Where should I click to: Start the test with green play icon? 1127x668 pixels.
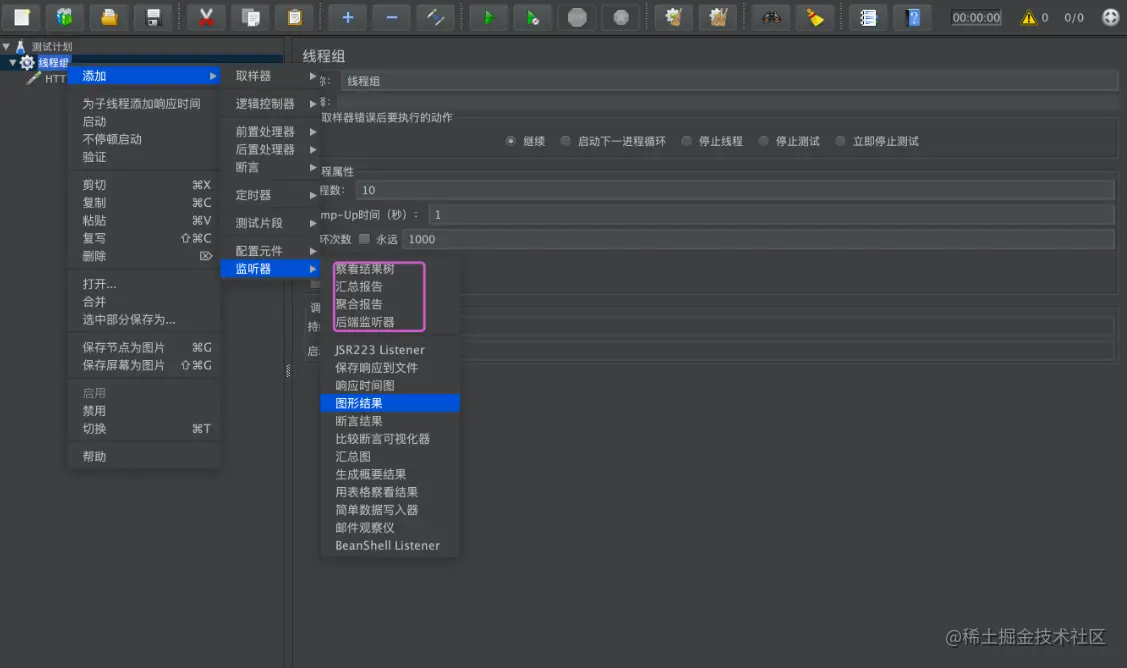488,17
